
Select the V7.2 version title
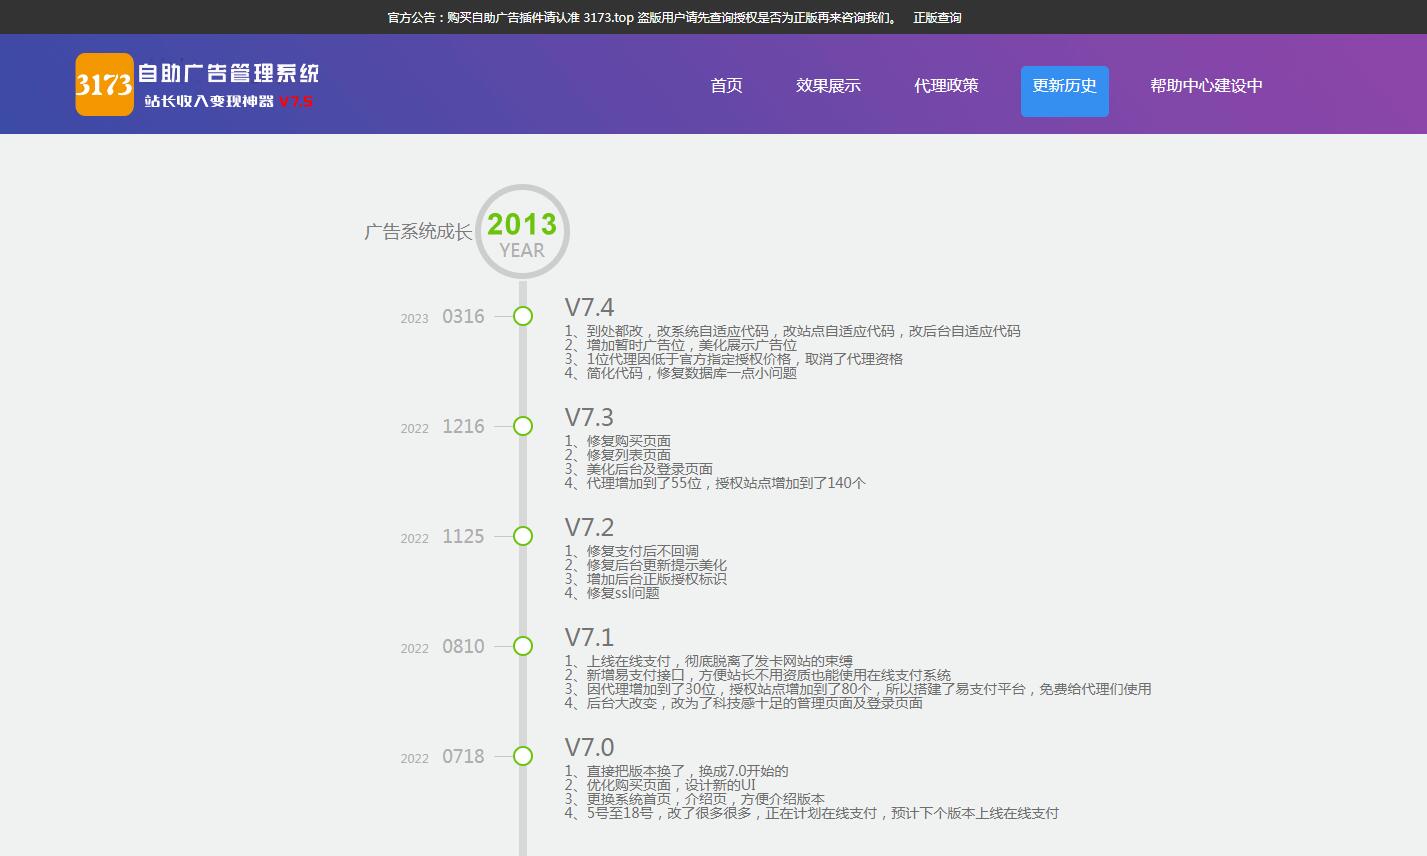[589, 527]
